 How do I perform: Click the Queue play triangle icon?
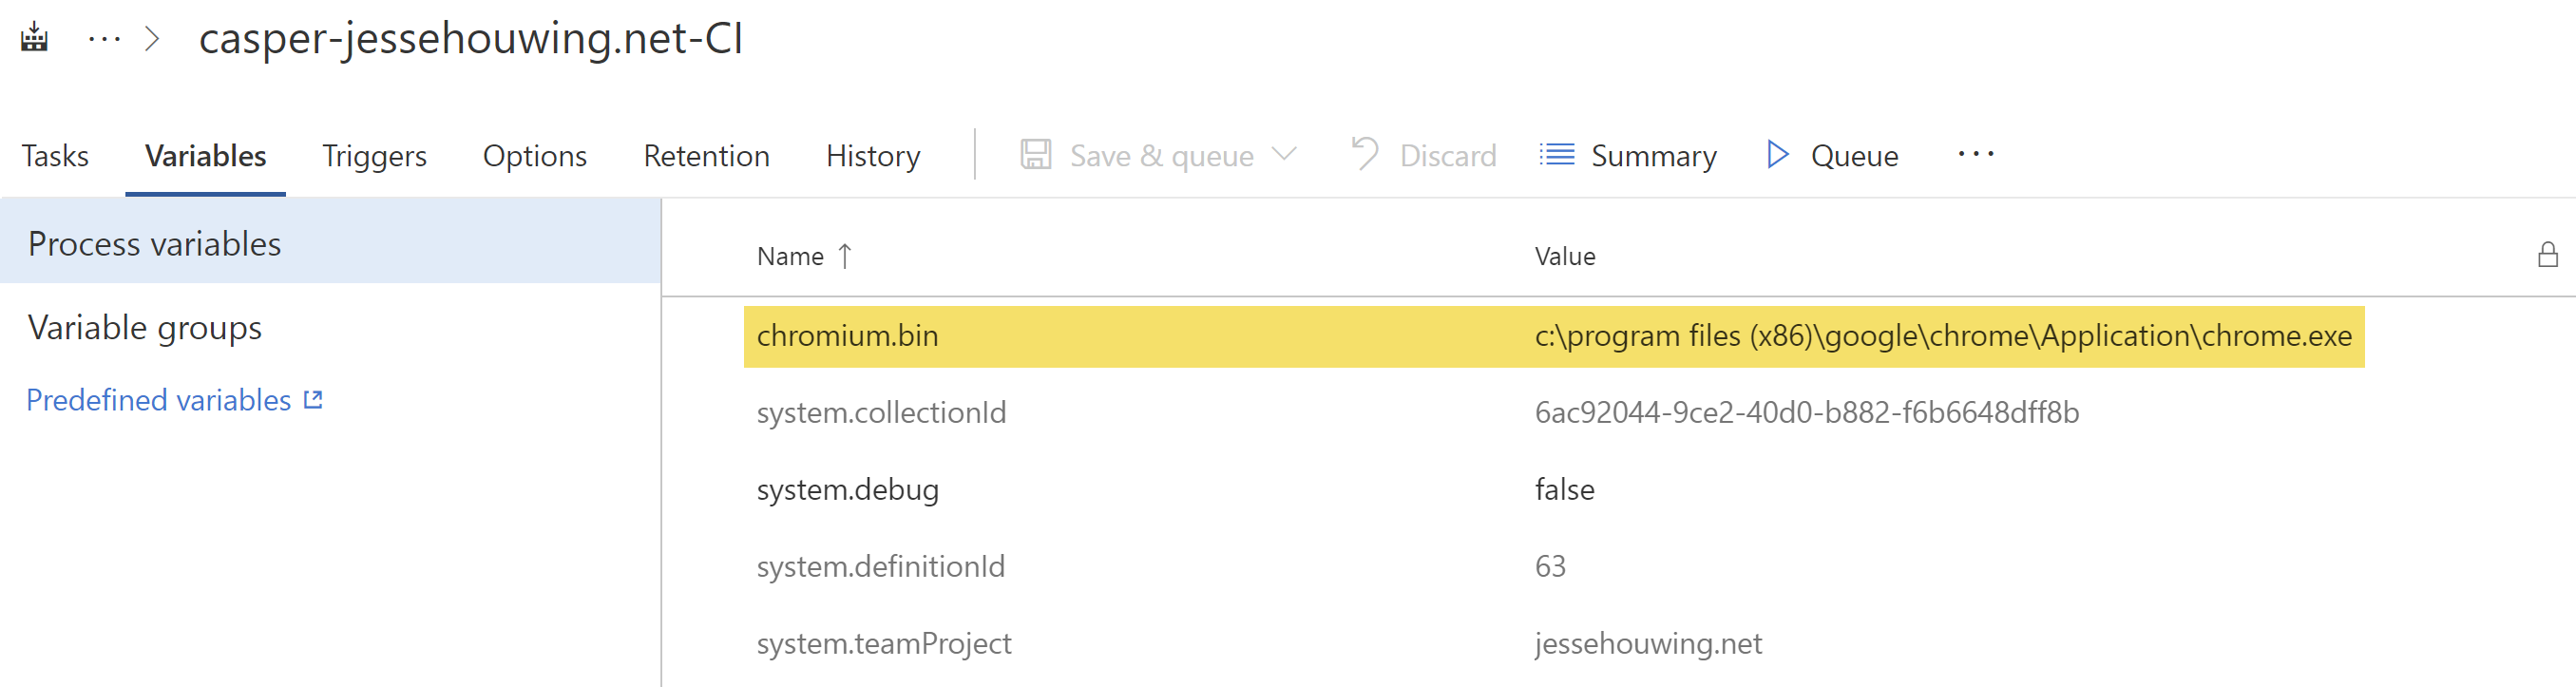point(1777,154)
